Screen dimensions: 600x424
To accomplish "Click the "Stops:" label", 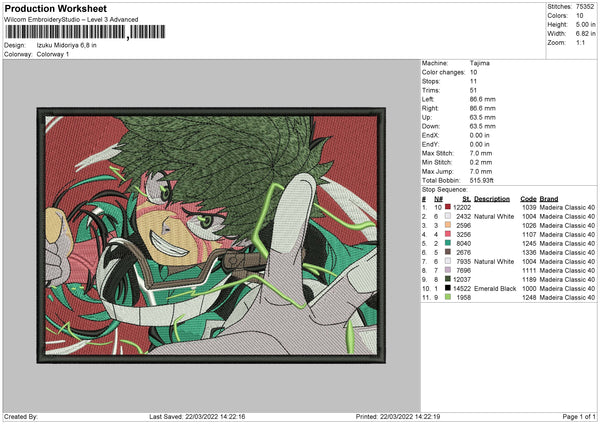I will pyautogui.click(x=431, y=81).
